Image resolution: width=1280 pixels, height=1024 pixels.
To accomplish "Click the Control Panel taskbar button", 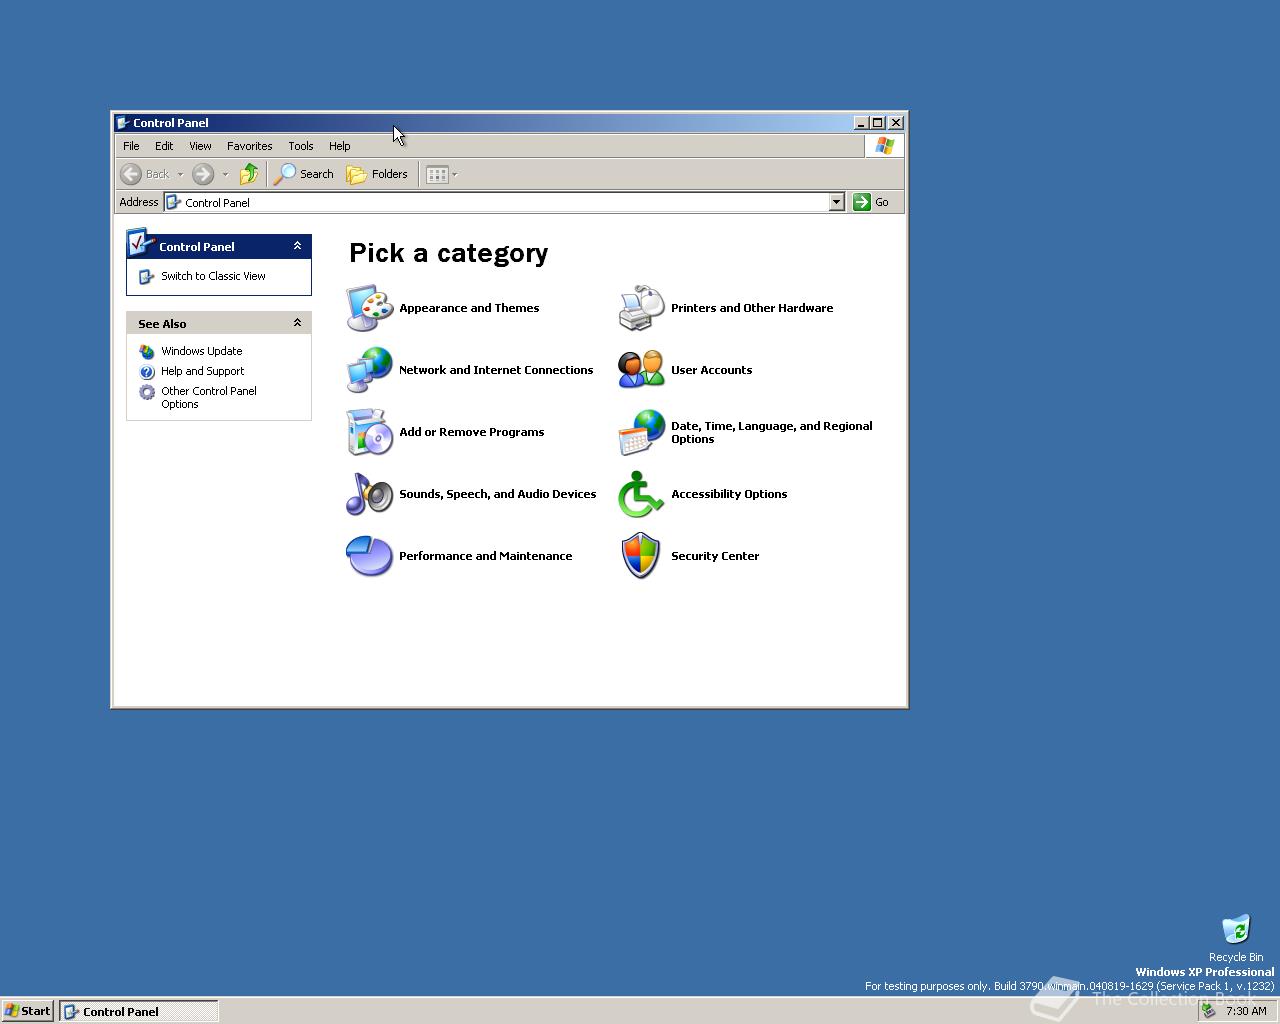I will coord(139,1011).
